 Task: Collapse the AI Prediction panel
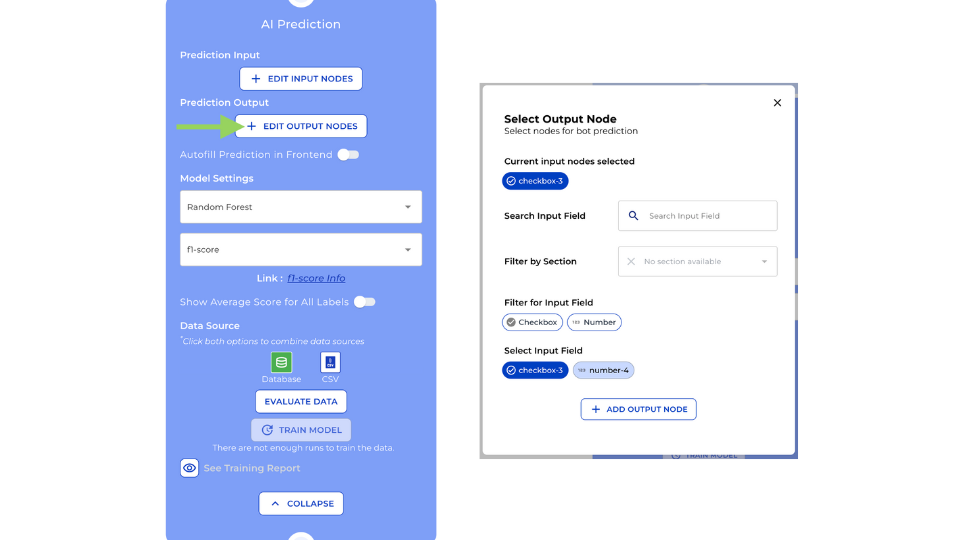click(301, 504)
